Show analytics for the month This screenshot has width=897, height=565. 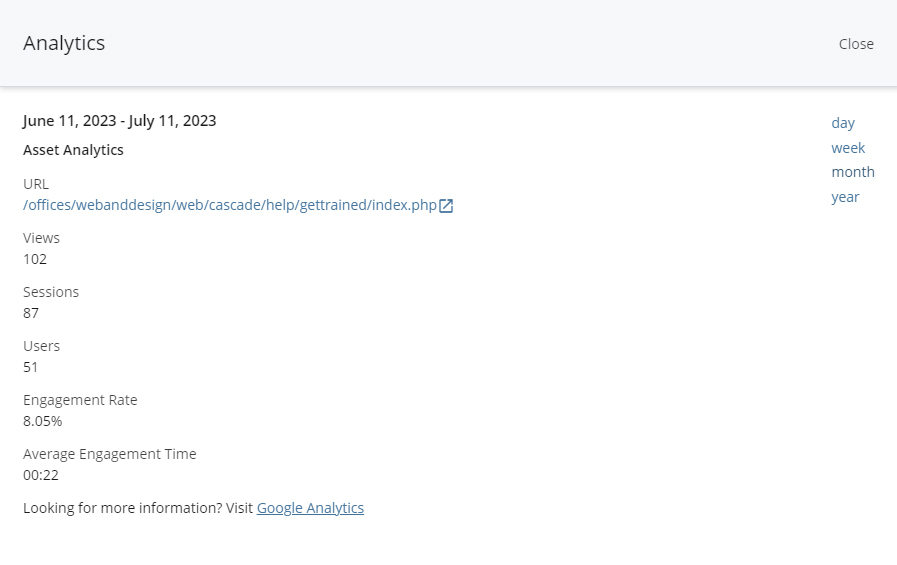click(853, 172)
